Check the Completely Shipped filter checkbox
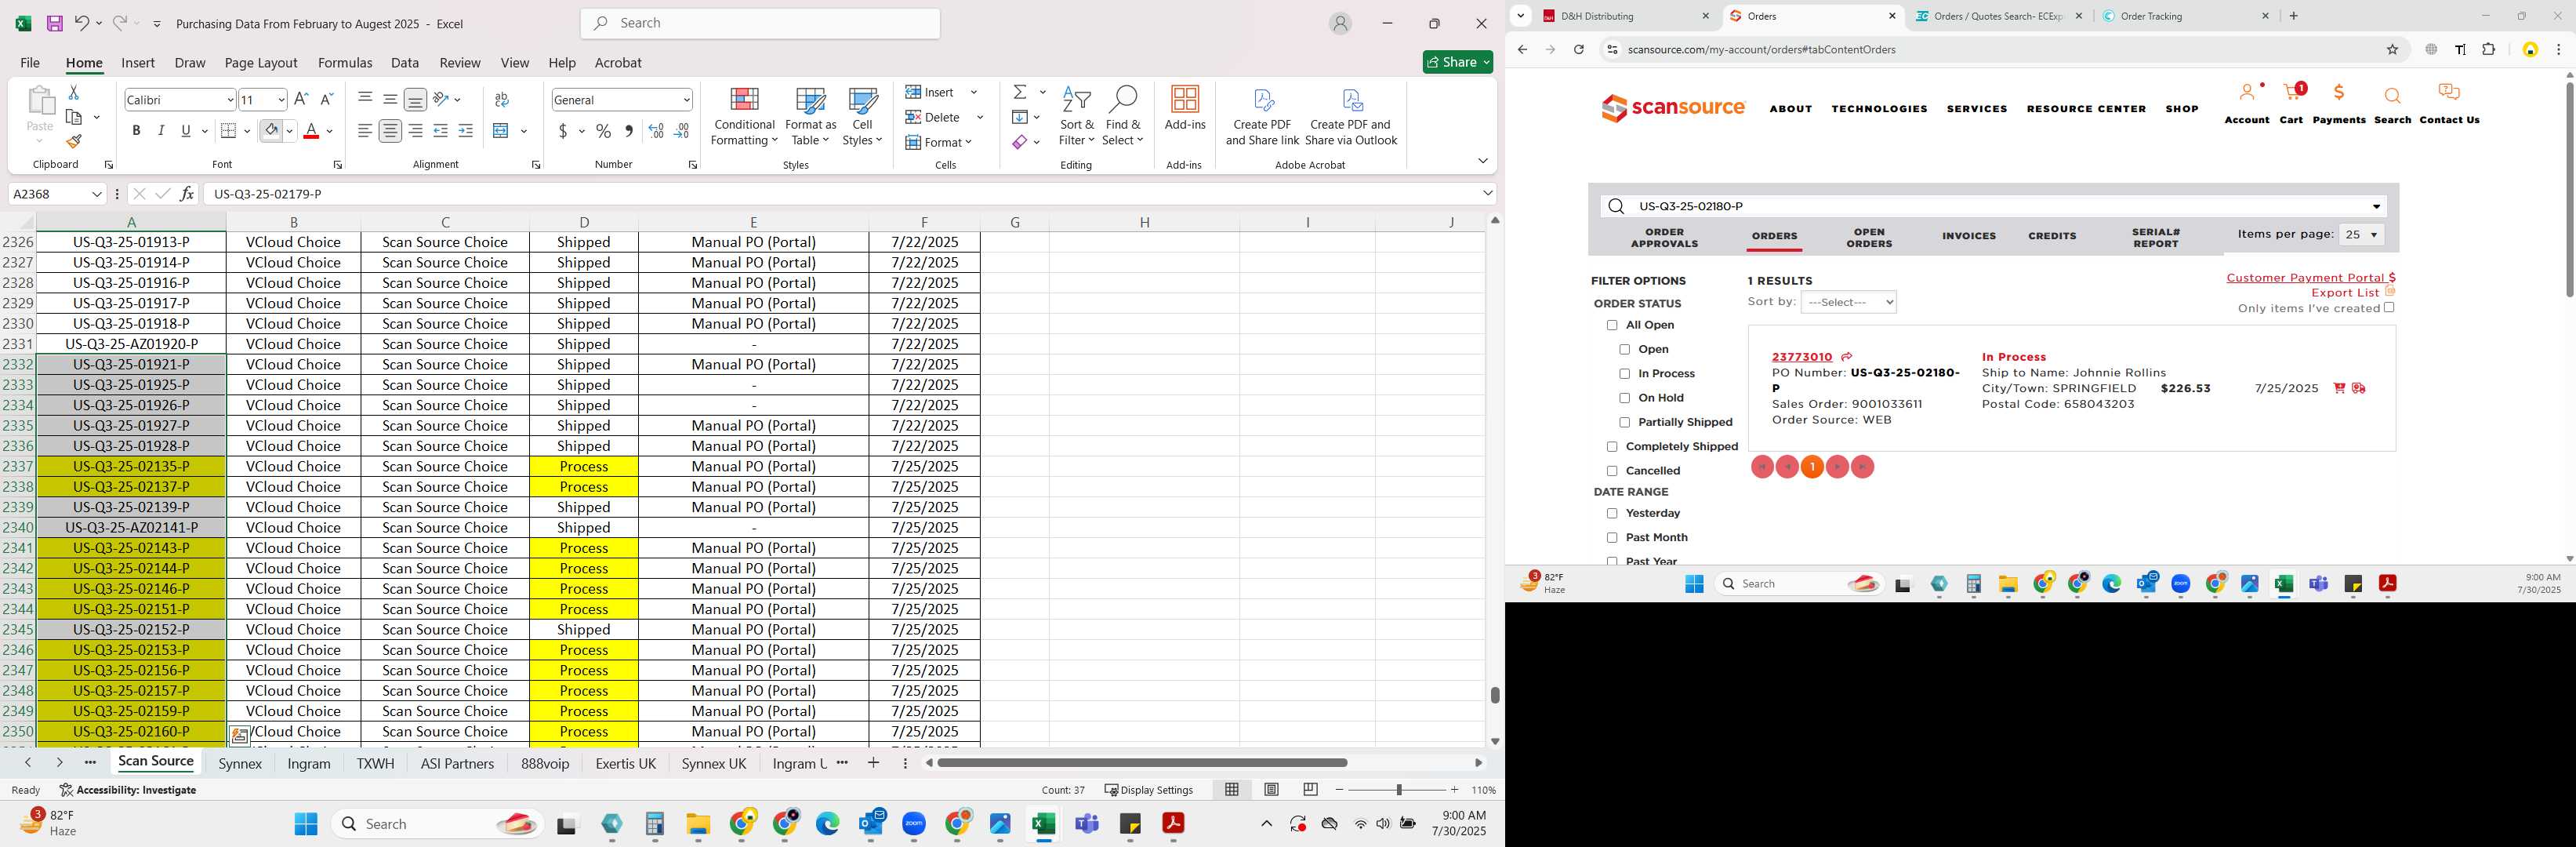 pos(1612,447)
